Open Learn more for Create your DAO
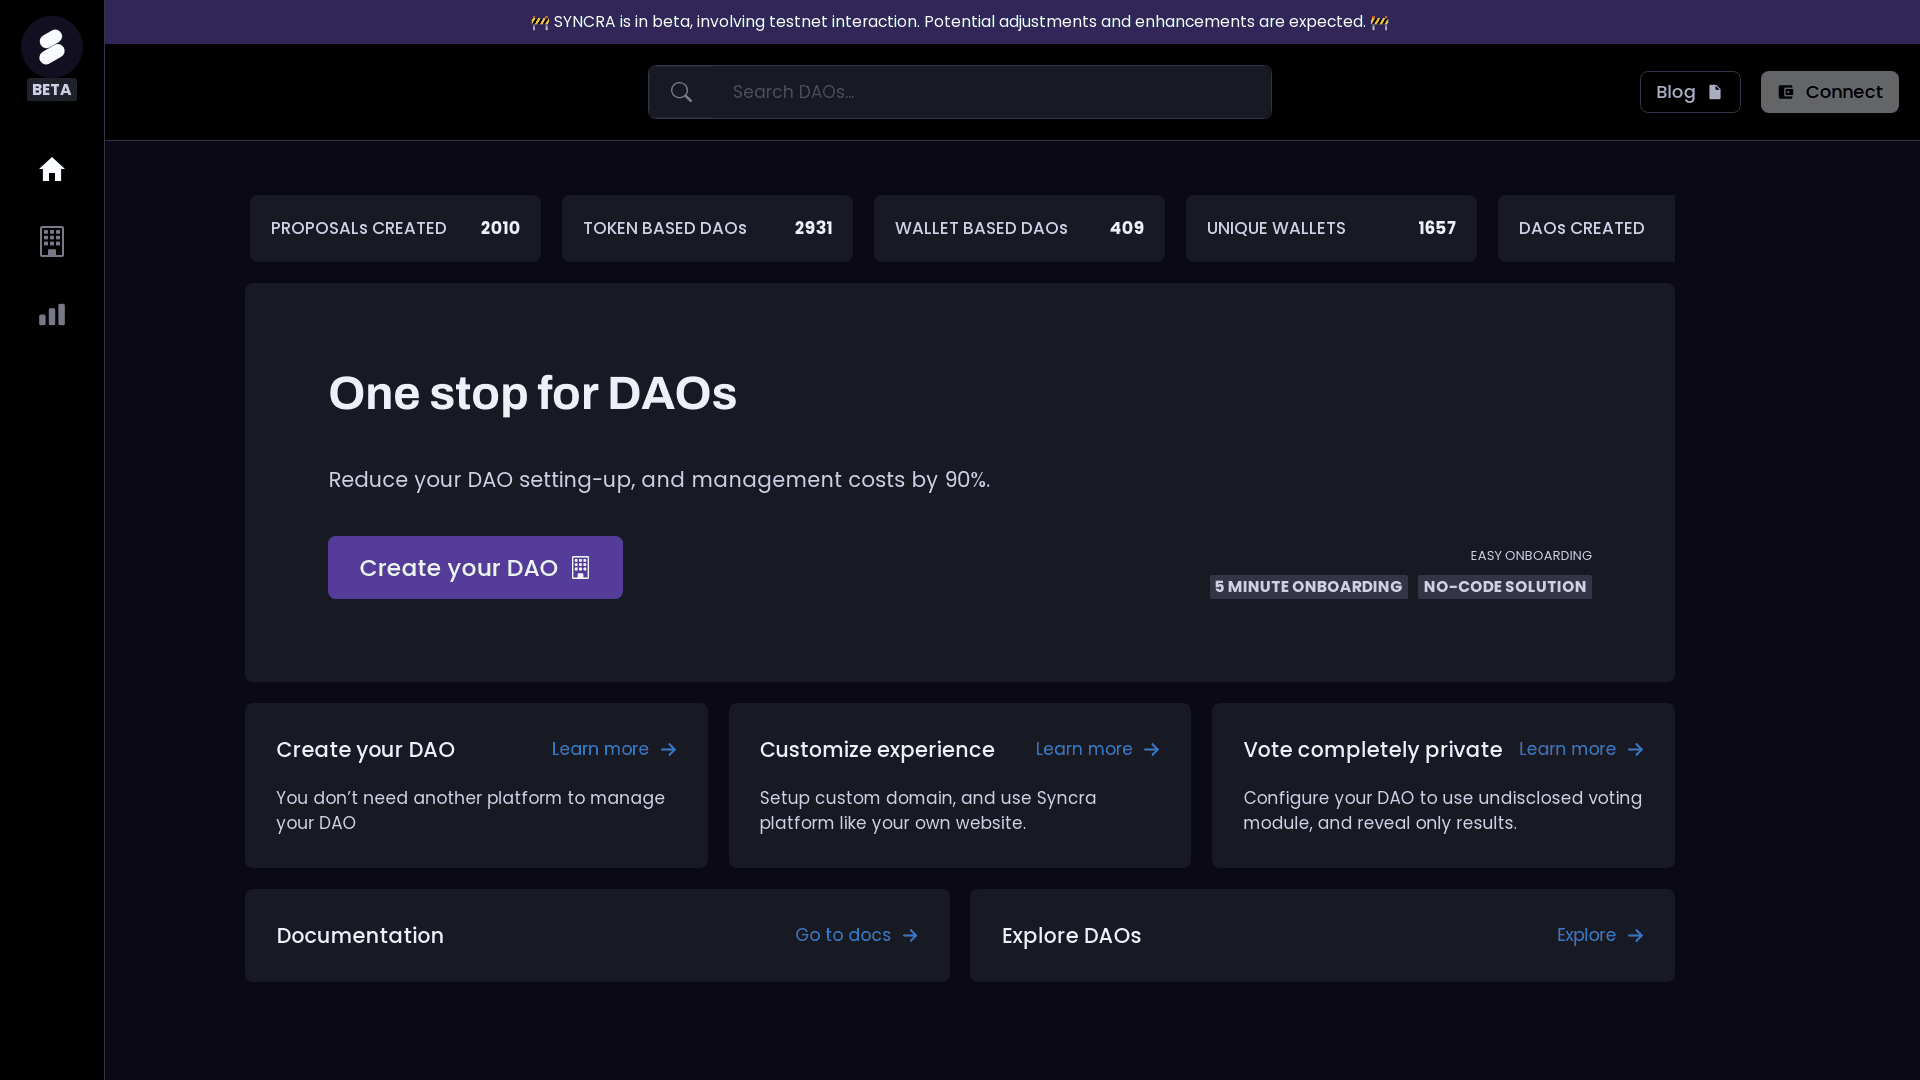 coord(614,750)
